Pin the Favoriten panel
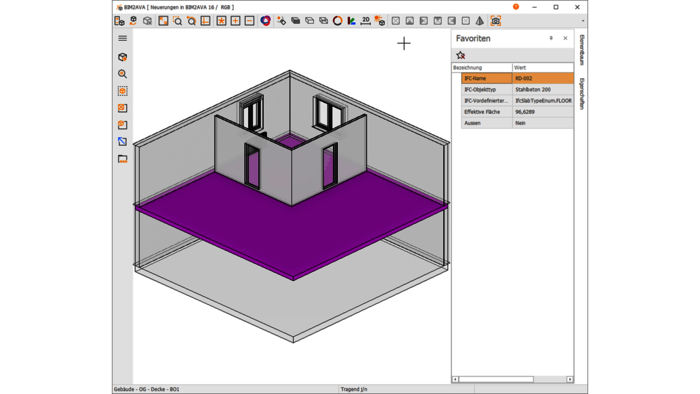Image resolution: width=700 pixels, height=394 pixels. click(551, 38)
